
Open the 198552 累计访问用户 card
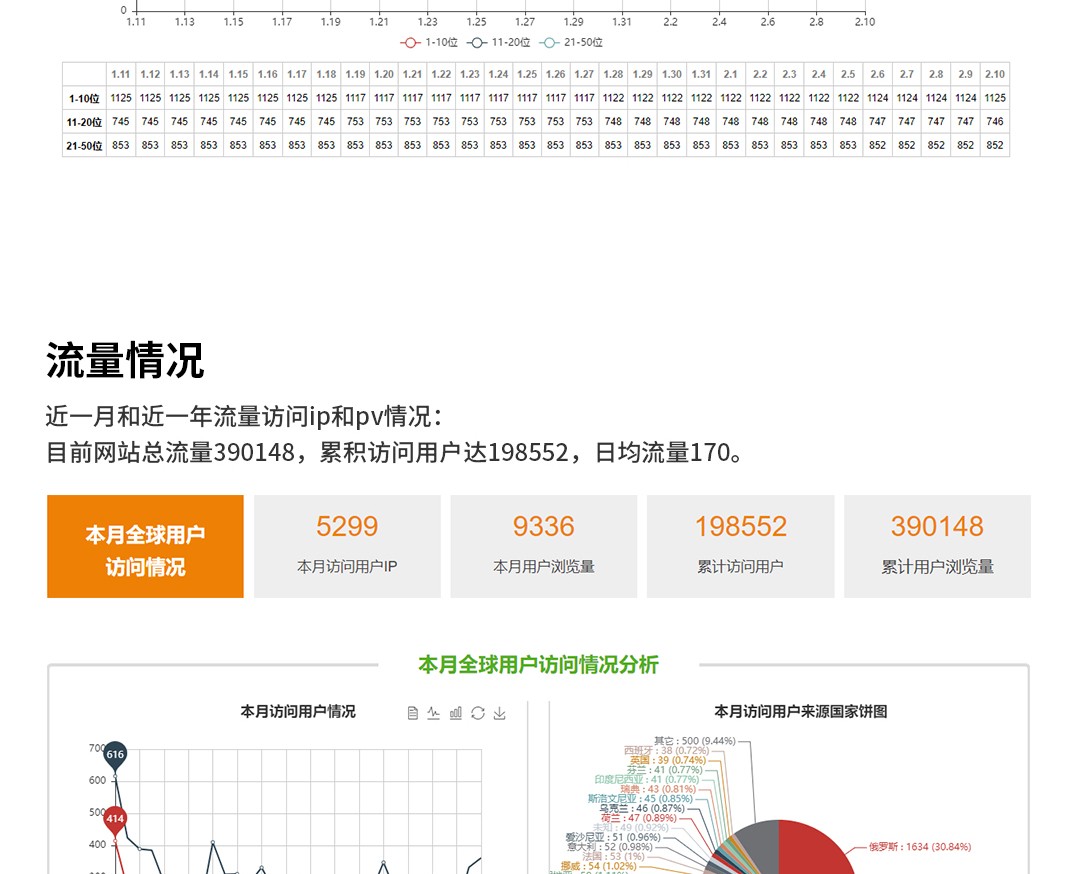pyautogui.click(x=740, y=546)
